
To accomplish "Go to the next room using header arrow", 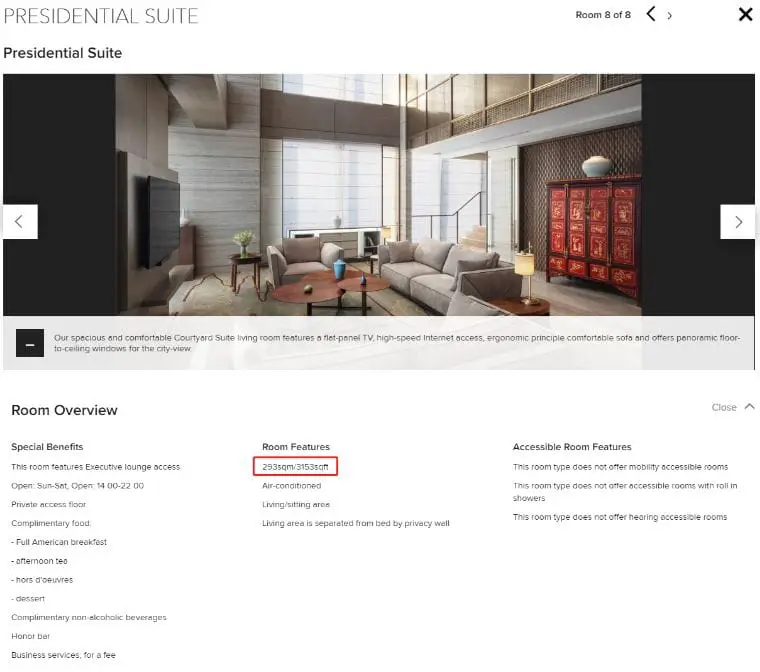I will [x=670, y=15].
